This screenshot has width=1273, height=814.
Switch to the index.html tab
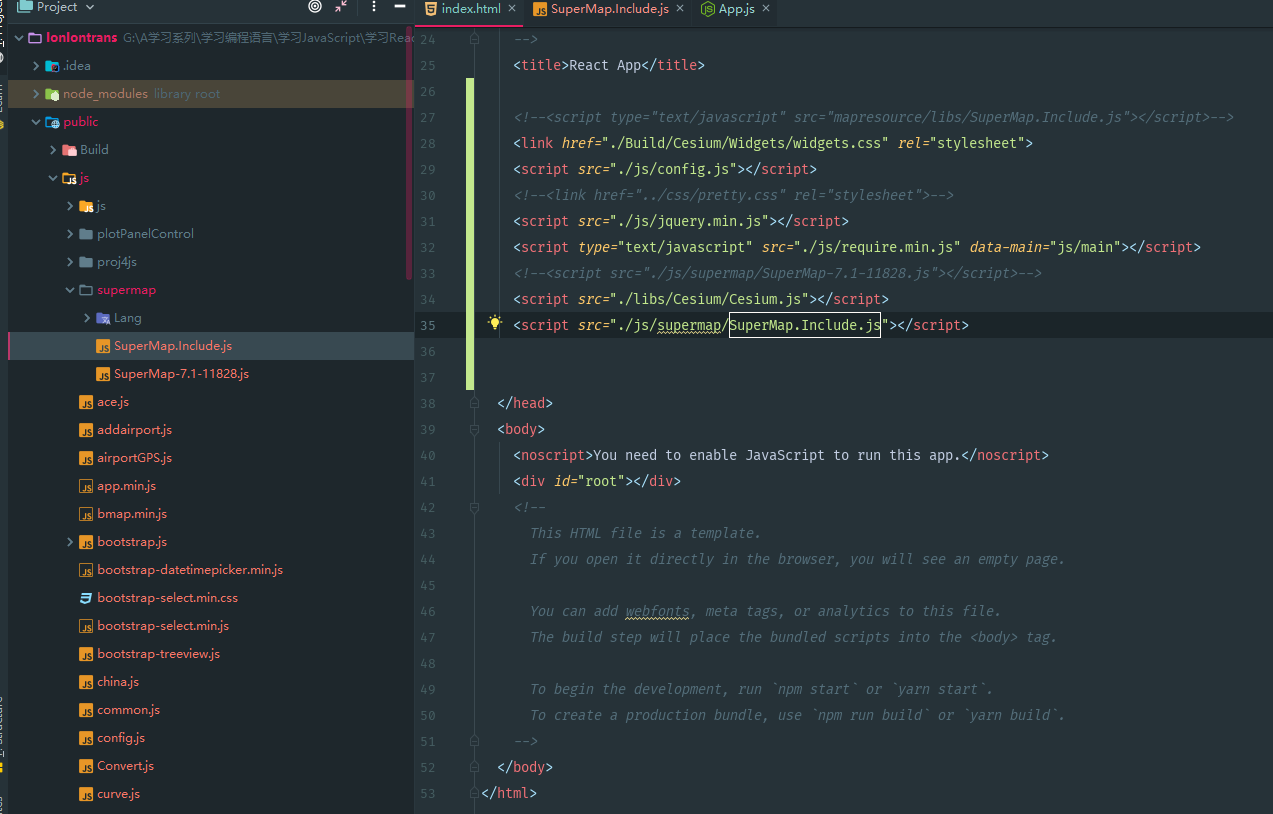(470, 8)
